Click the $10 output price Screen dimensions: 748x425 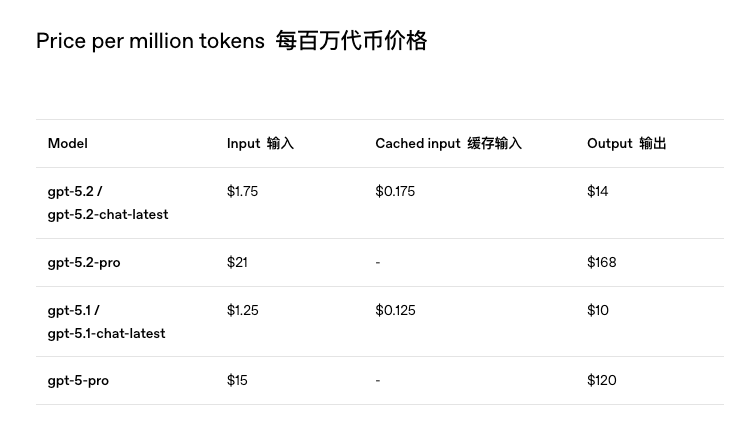coord(598,311)
